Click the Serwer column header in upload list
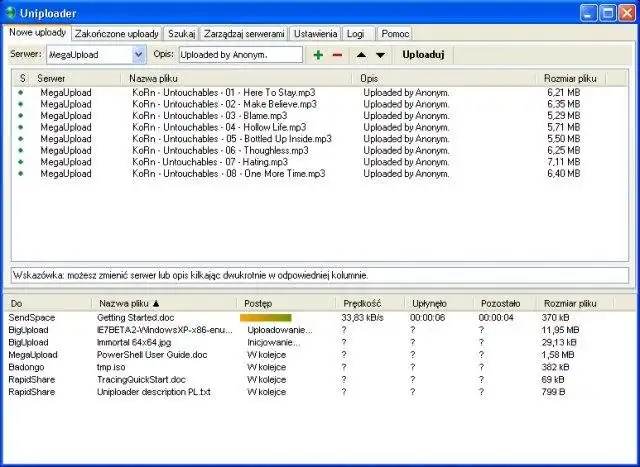 (76, 78)
